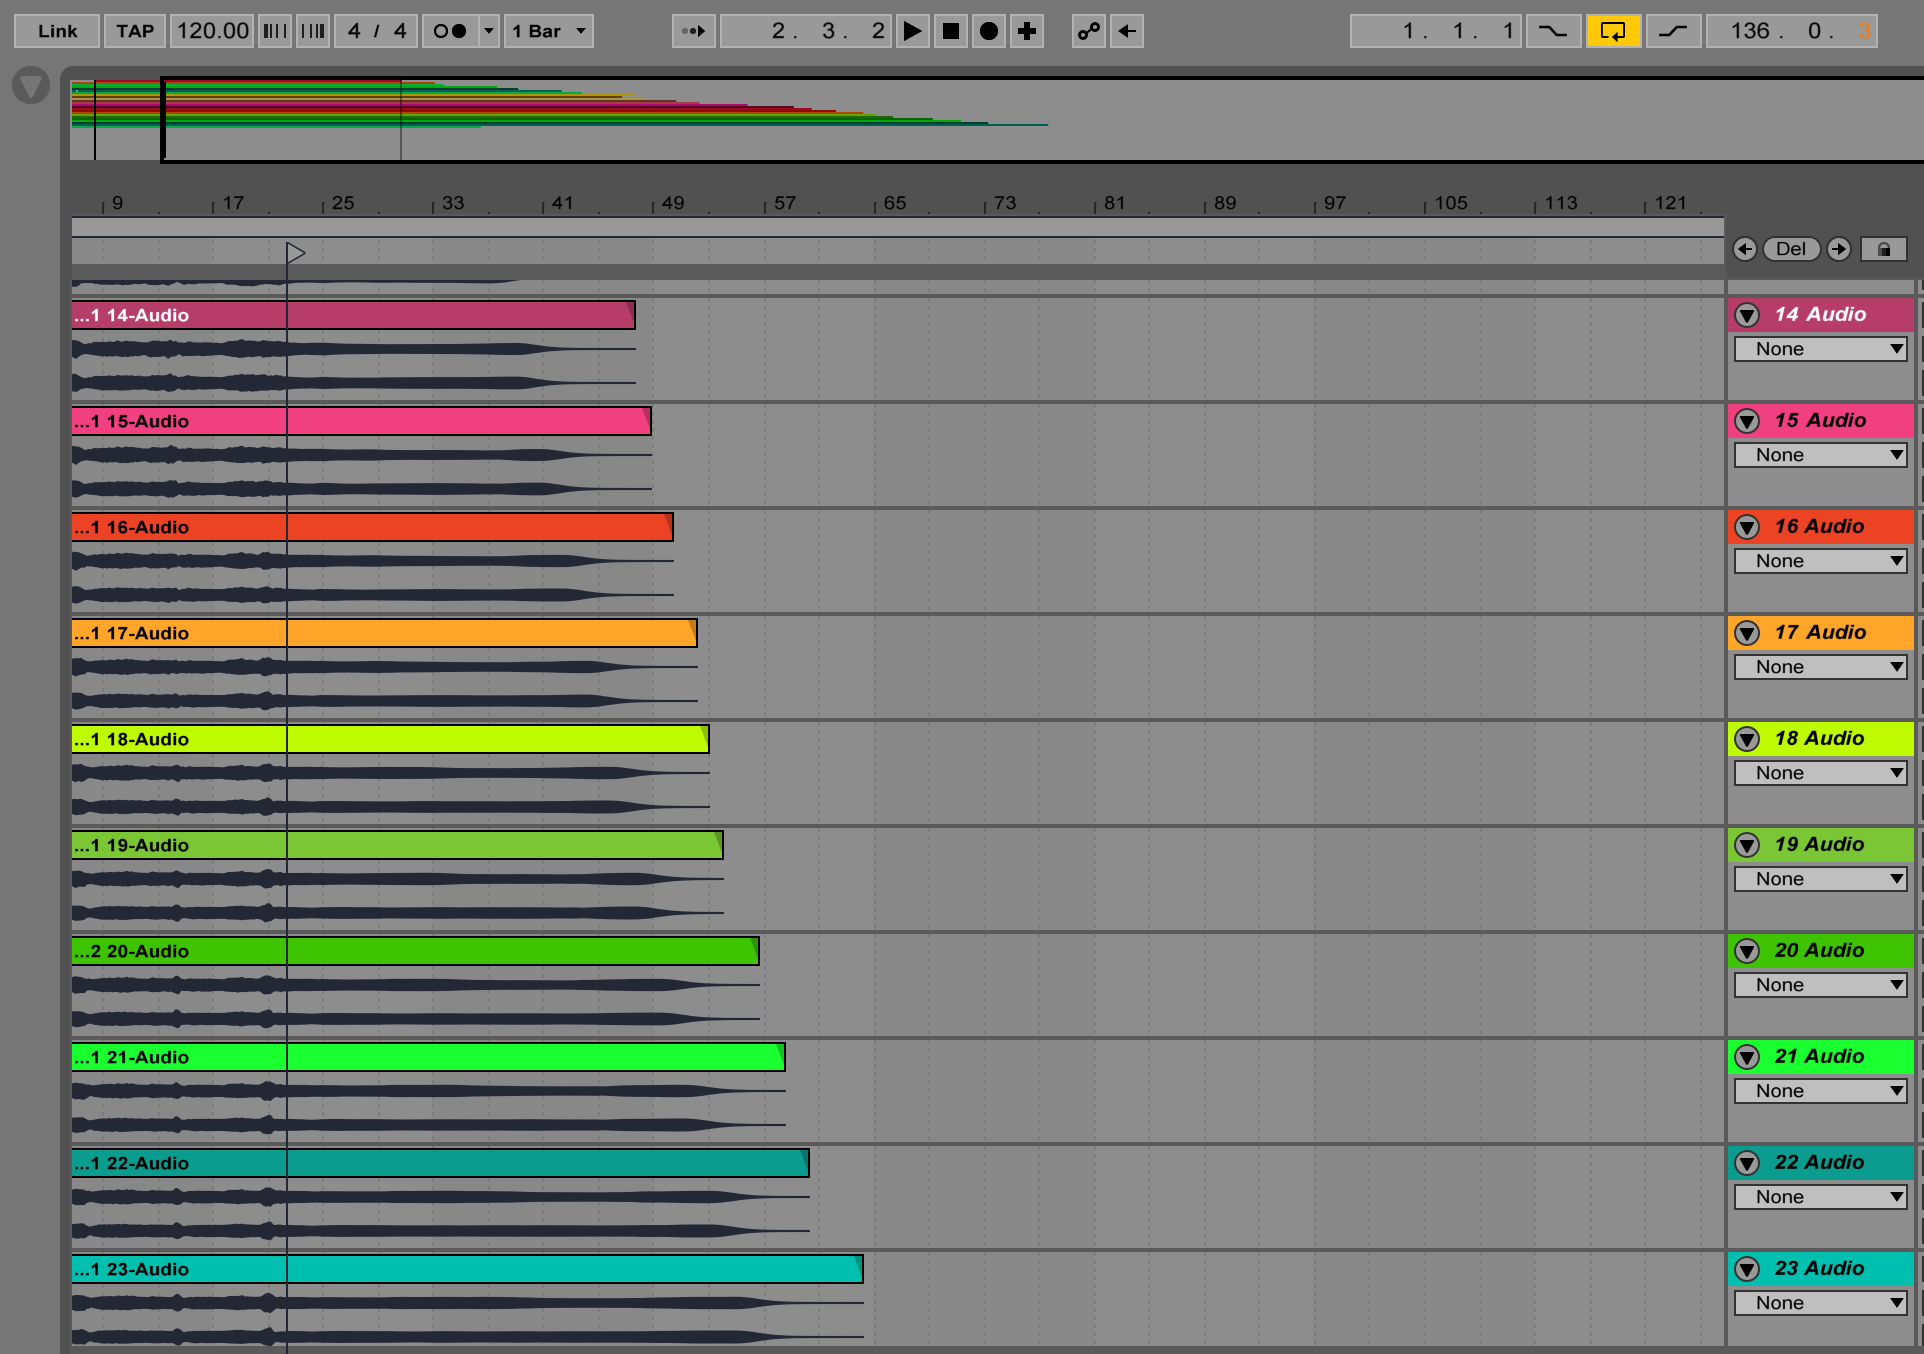This screenshot has height=1354, width=1924.
Task: Fold the 14 Audio track
Action: 1747,315
